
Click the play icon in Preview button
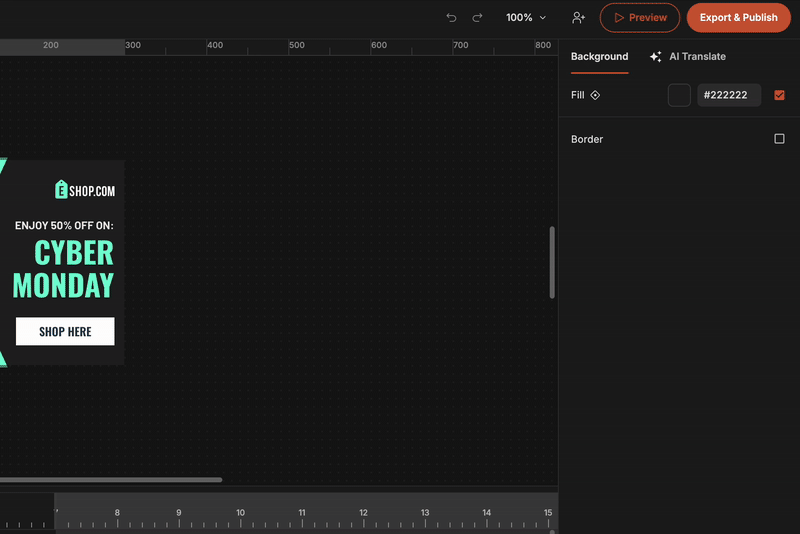(x=619, y=18)
